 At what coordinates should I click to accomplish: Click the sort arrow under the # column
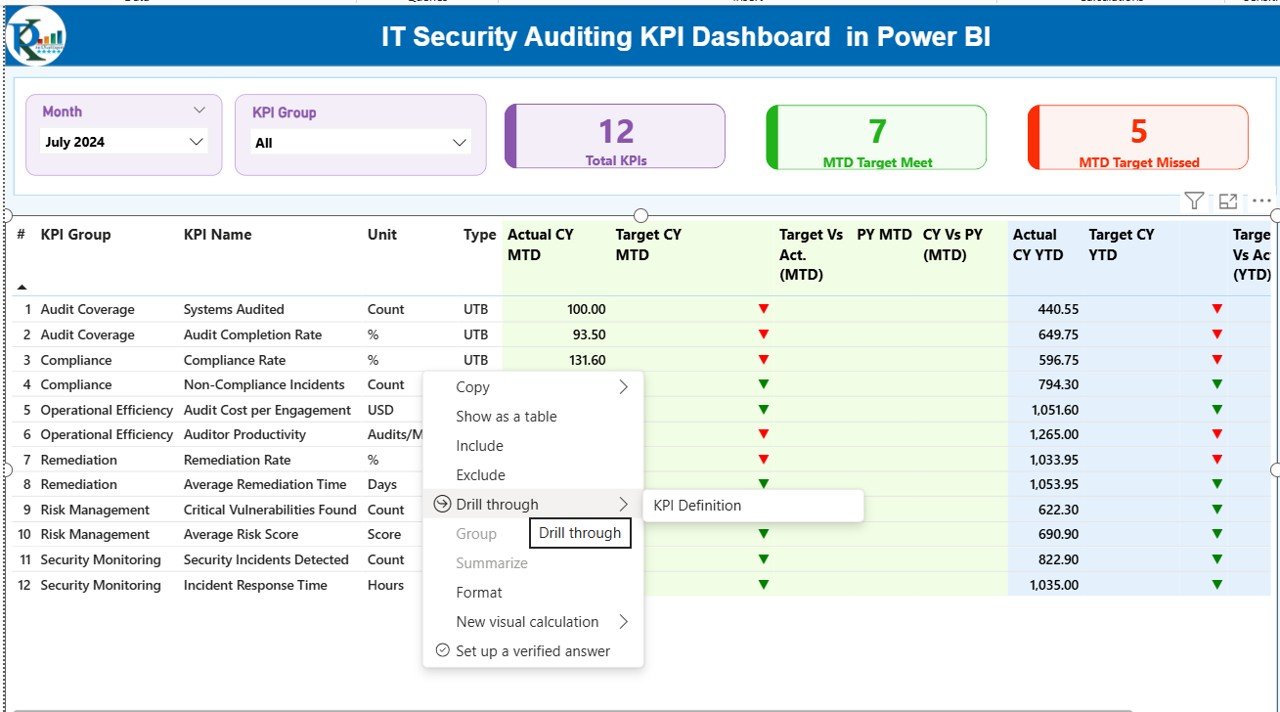pos(22,287)
